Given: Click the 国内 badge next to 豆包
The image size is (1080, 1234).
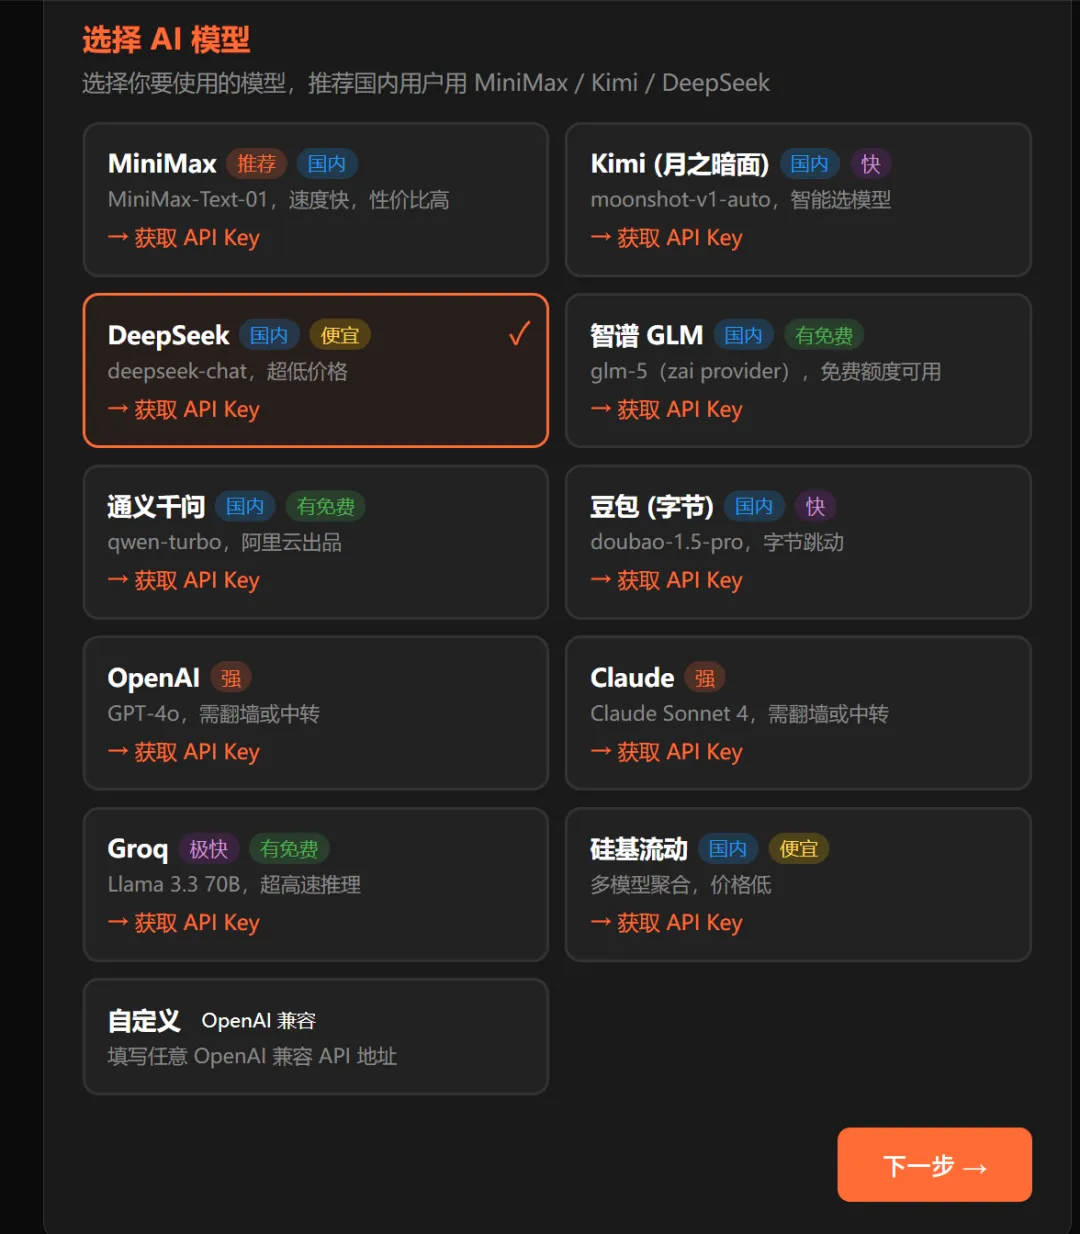Looking at the screenshot, I should [754, 506].
